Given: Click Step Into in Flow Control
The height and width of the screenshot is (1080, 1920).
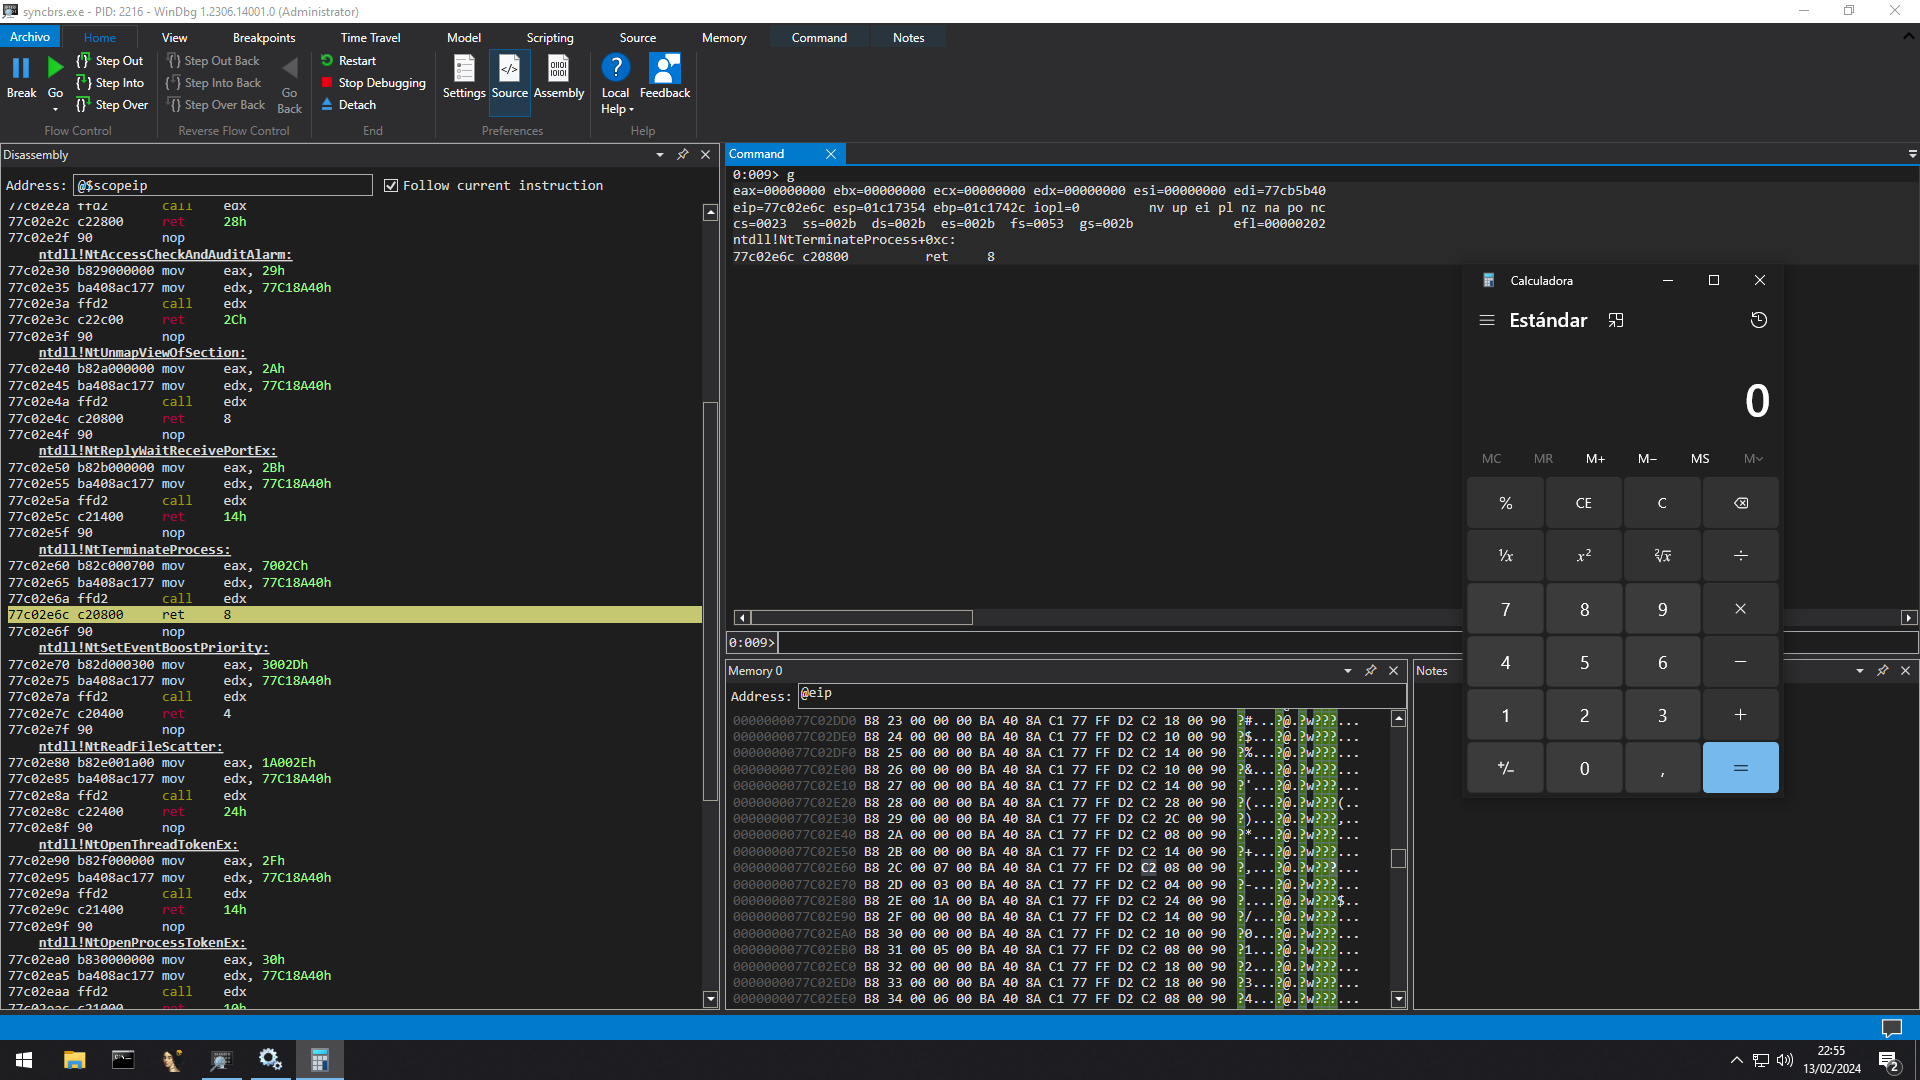Looking at the screenshot, I should (109, 83).
